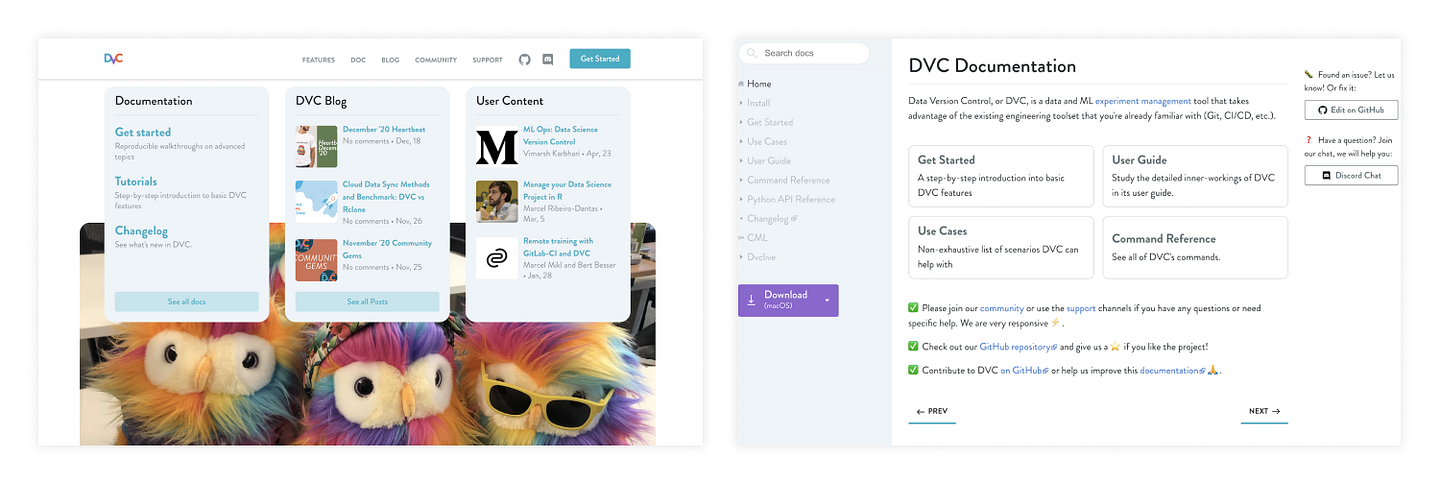Screen dimensions: 1440x484
Task: Open the Discord chat icon in the top navigation
Action: pyautogui.click(x=547, y=59)
